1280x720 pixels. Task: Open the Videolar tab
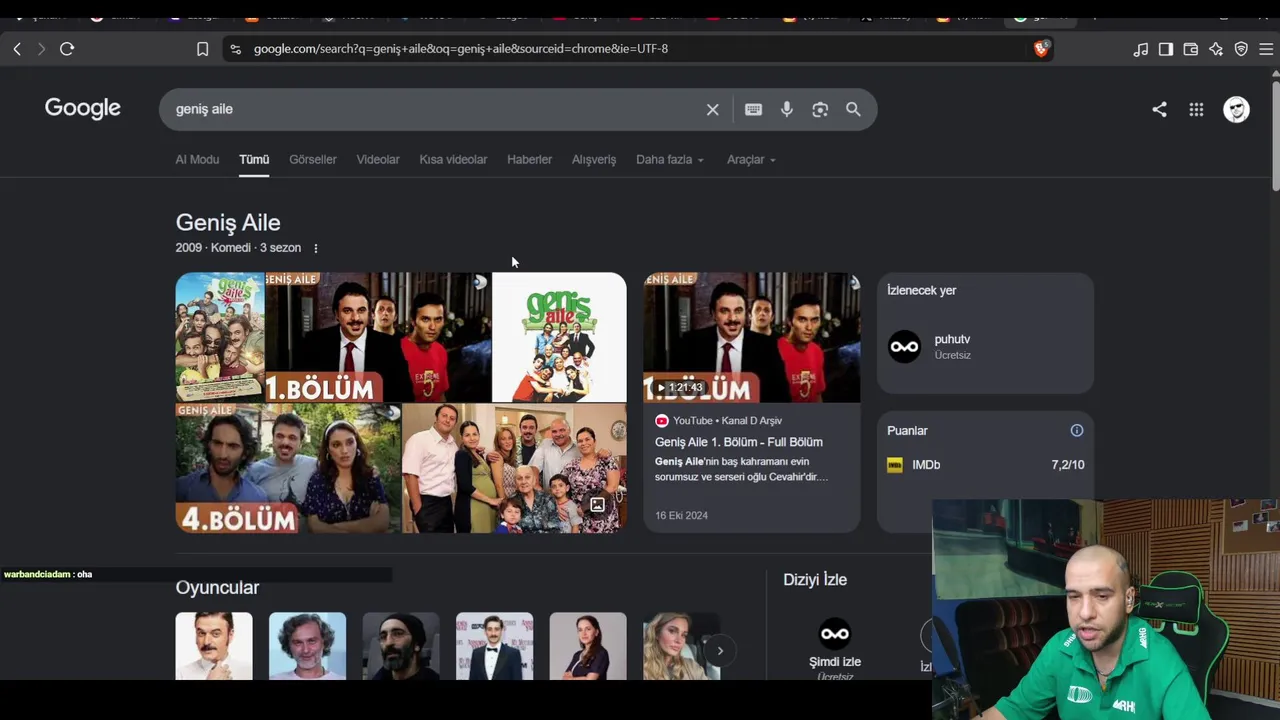tap(378, 160)
